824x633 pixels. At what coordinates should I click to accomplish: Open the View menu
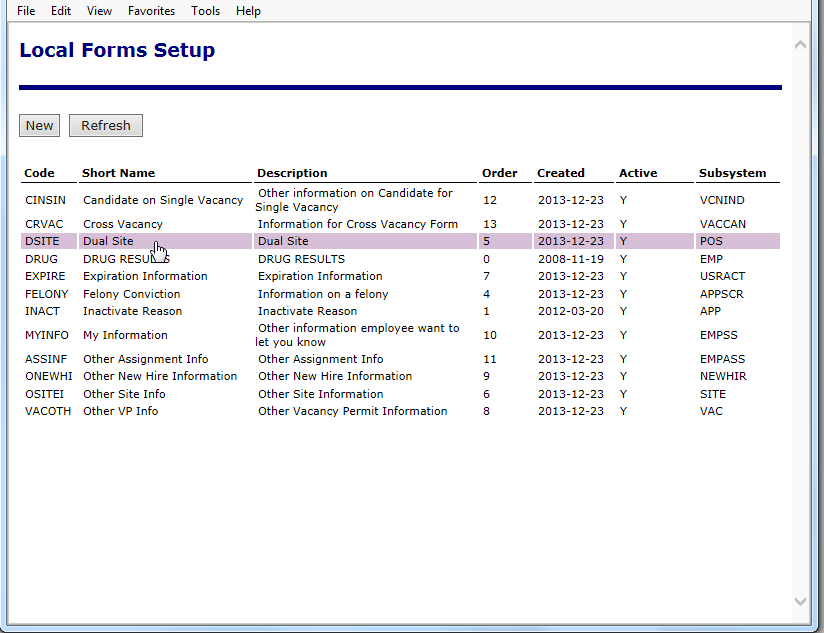click(x=99, y=11)
